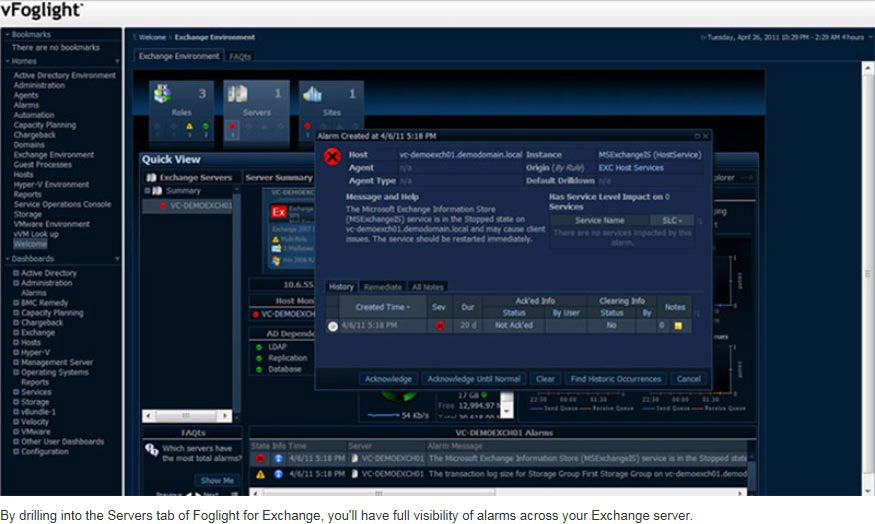The width and height of the screenshot is (875, 524).
Task: Click Find Historic Occurrences button
Action: (x=616, y=379)
